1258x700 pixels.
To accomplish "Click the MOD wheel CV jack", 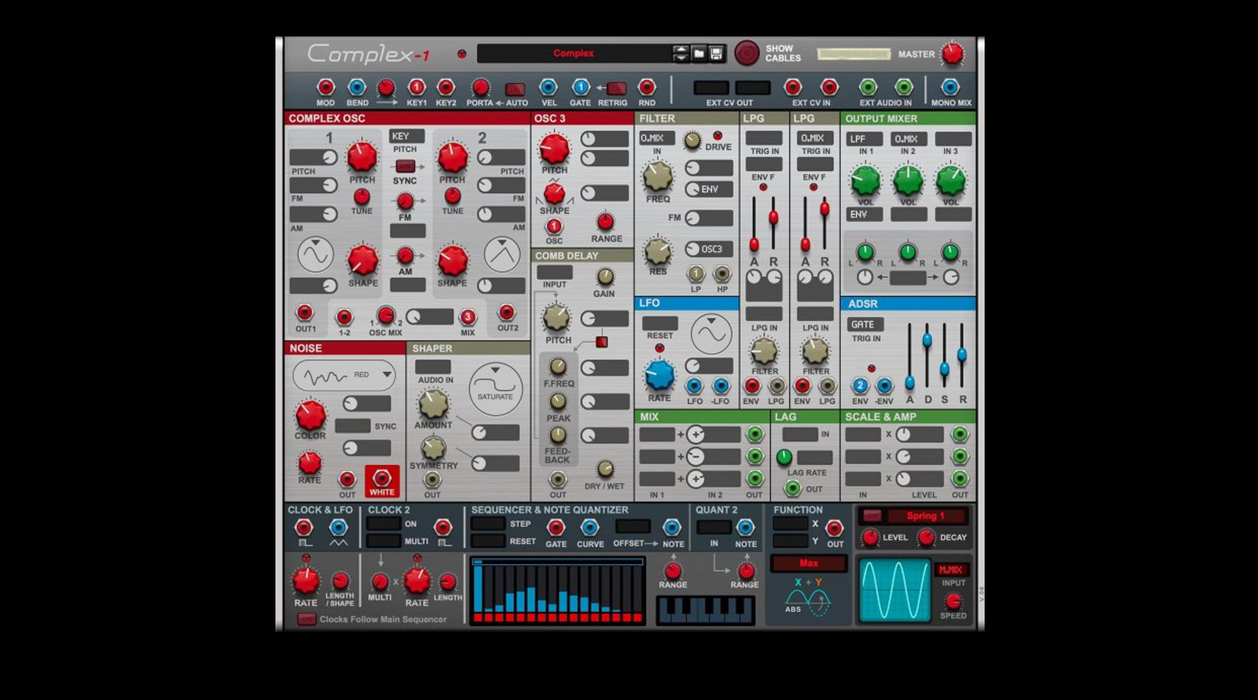I will click(325, 88).
